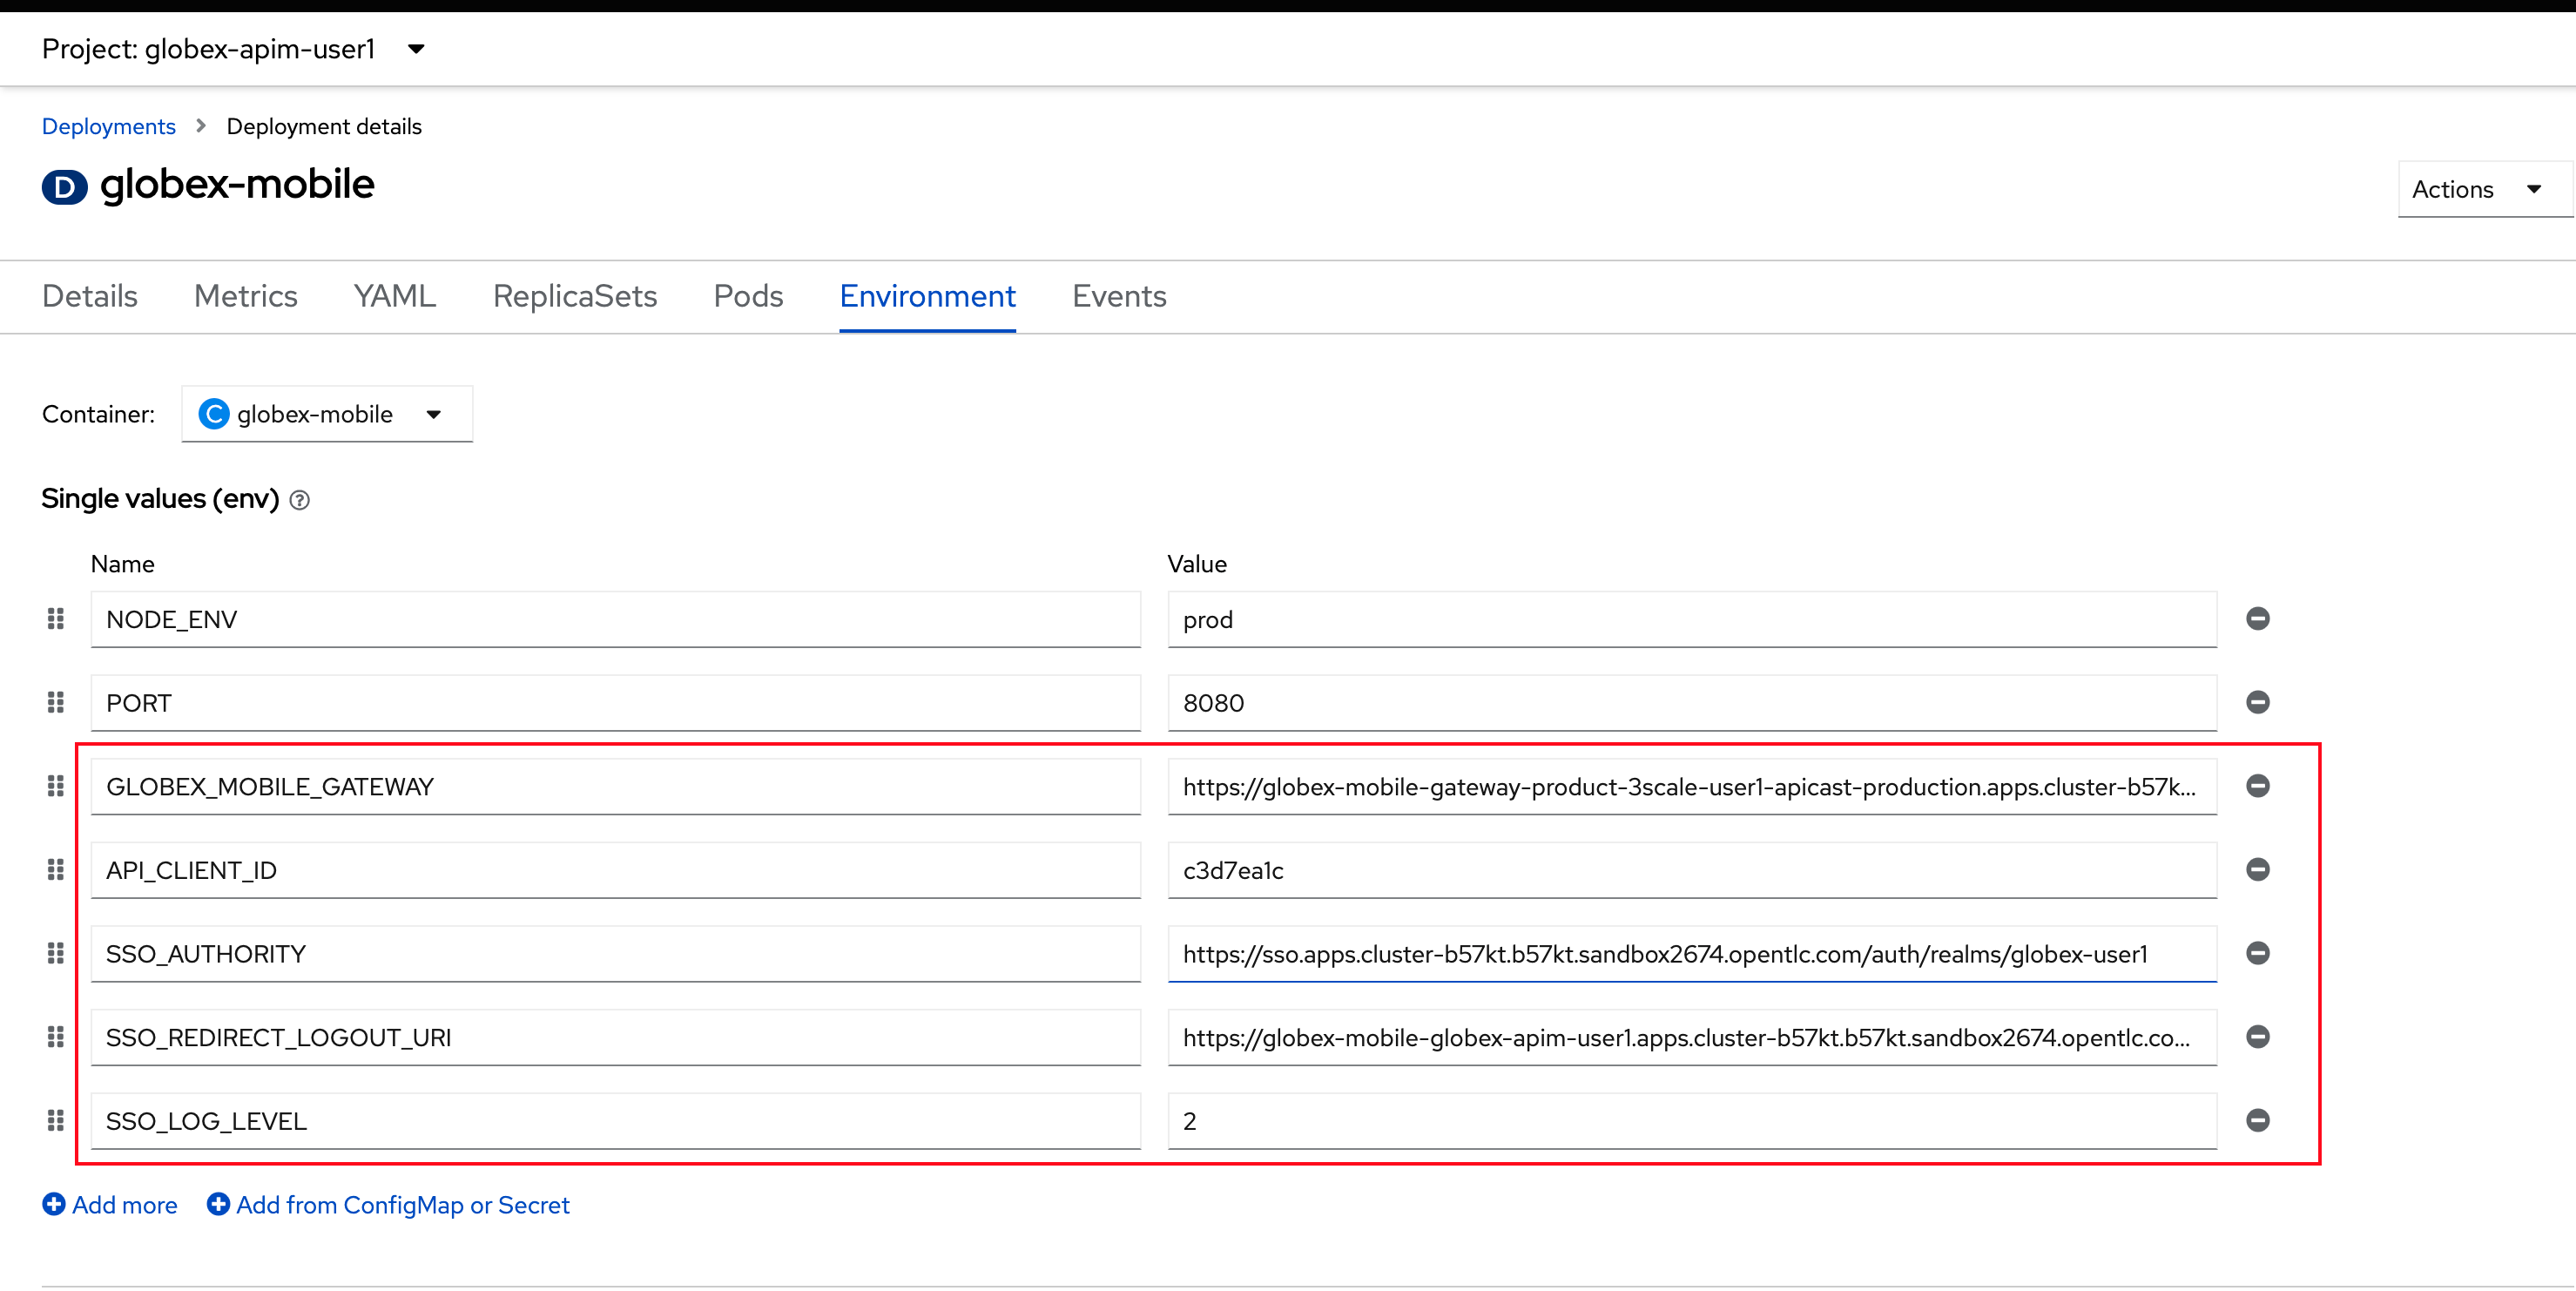2576x1291 pixels.
Task: Click the Deployment details breadcrumb text
Action: [x=324, y=126]
